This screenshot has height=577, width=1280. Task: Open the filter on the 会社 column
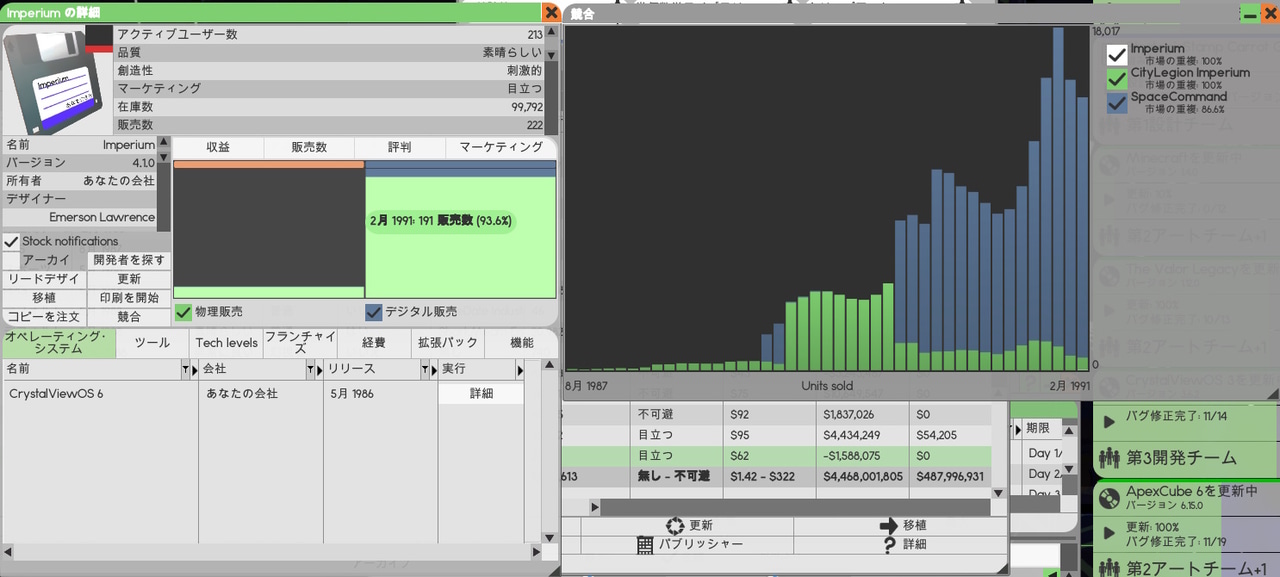pyautogui.click(x=311, y=370)
